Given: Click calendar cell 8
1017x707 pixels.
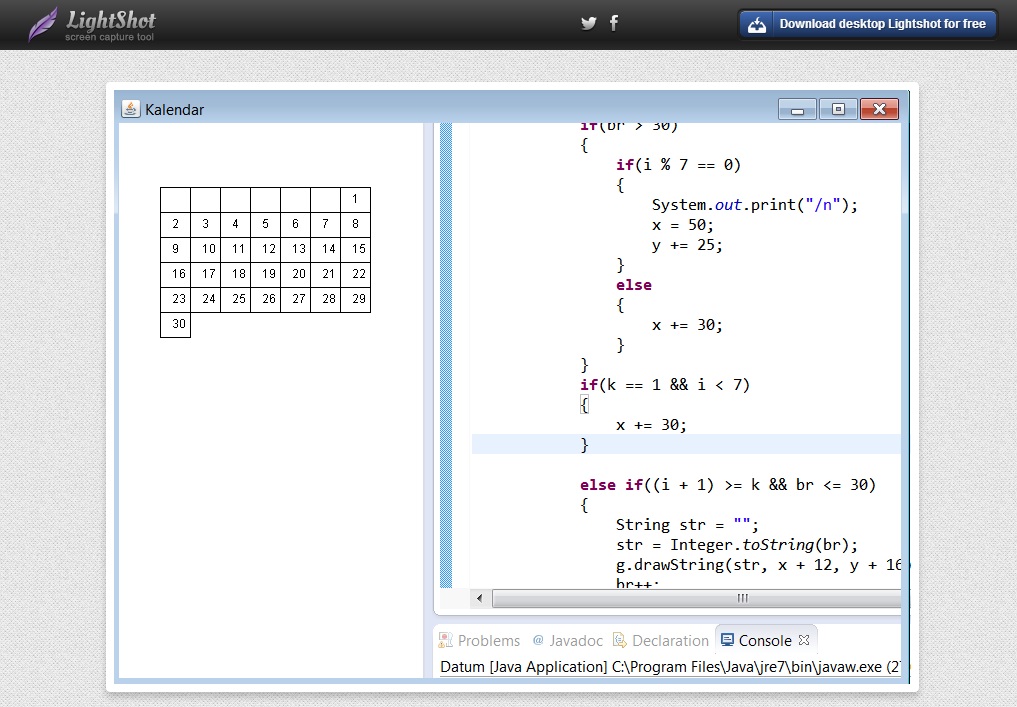Looking at the screenshot, I should point(355,224).
